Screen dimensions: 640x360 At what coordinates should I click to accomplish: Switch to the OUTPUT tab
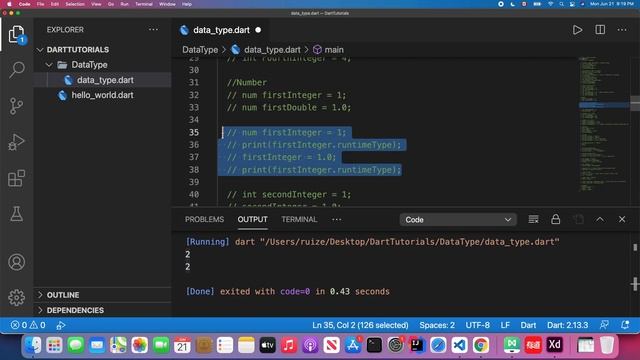pyautogui.click(x=252, y=220)
